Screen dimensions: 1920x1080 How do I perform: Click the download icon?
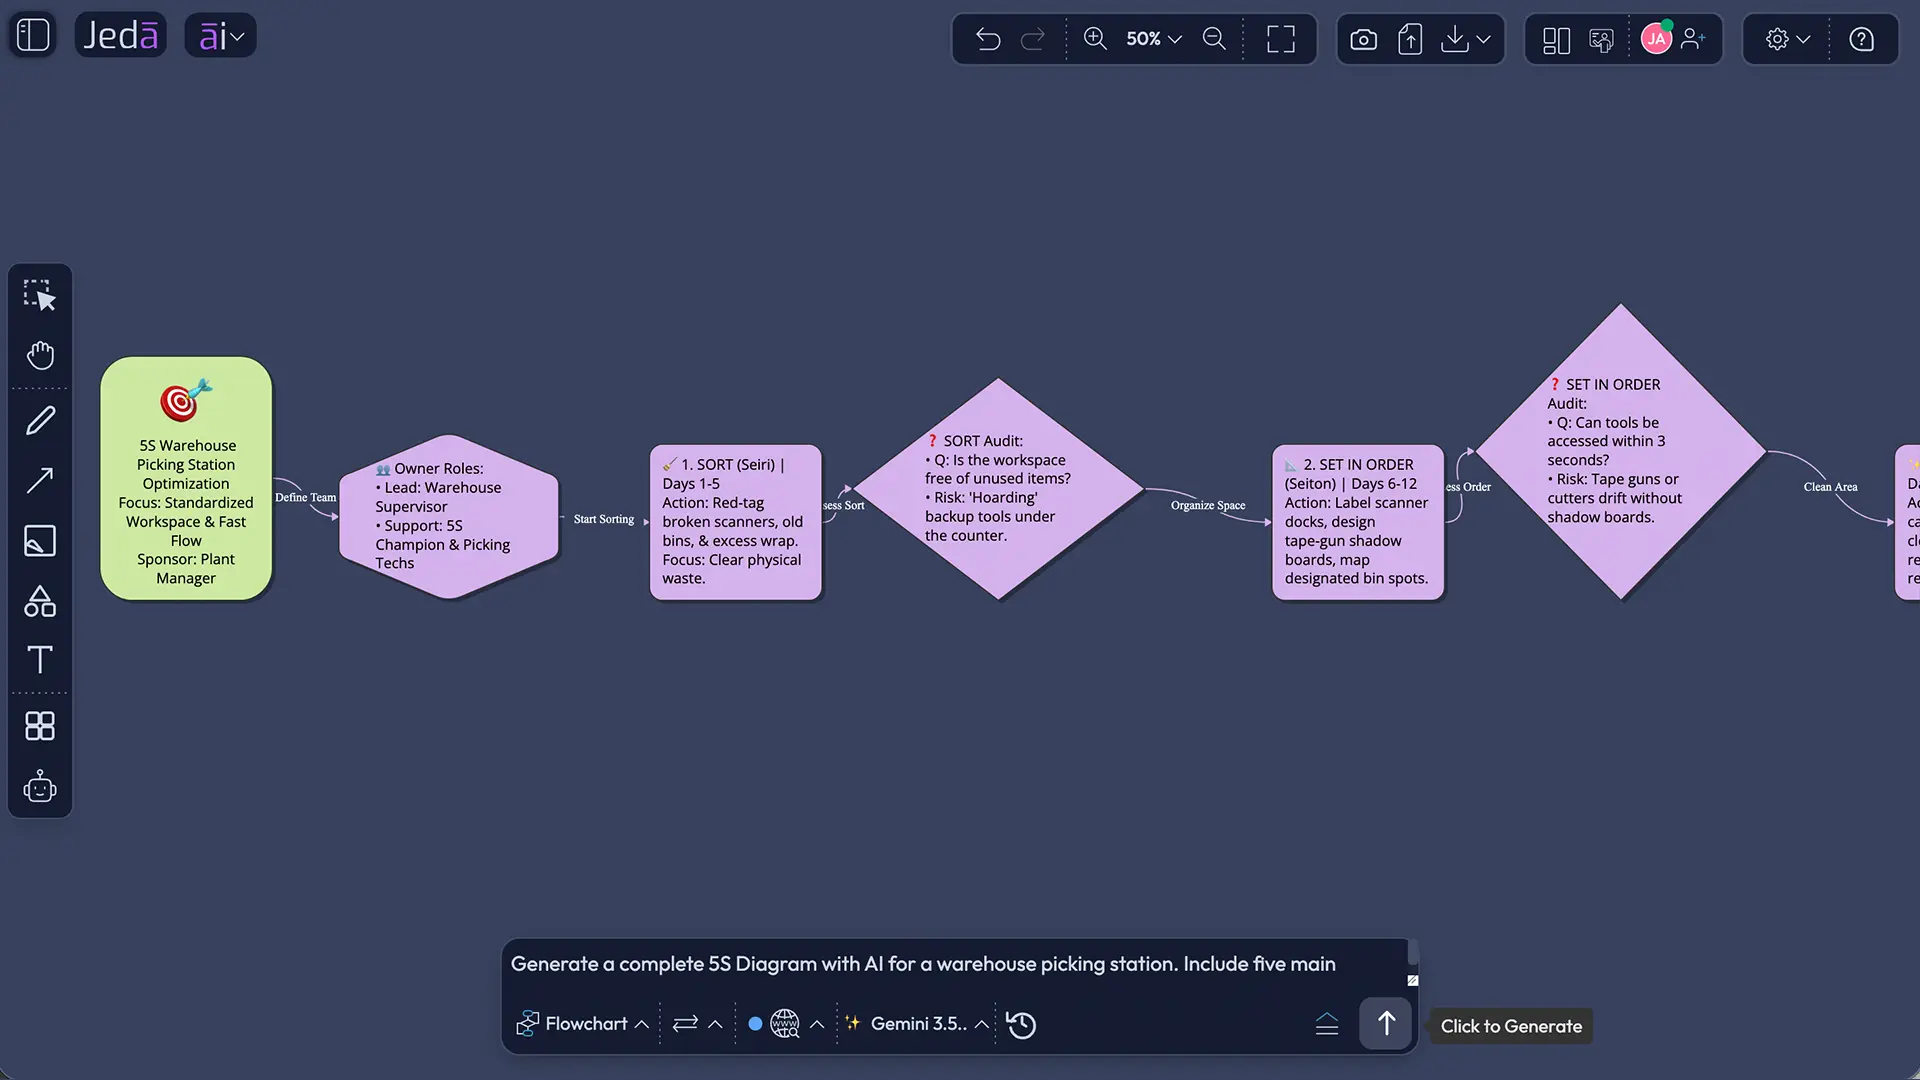[x=1455, y=39]
